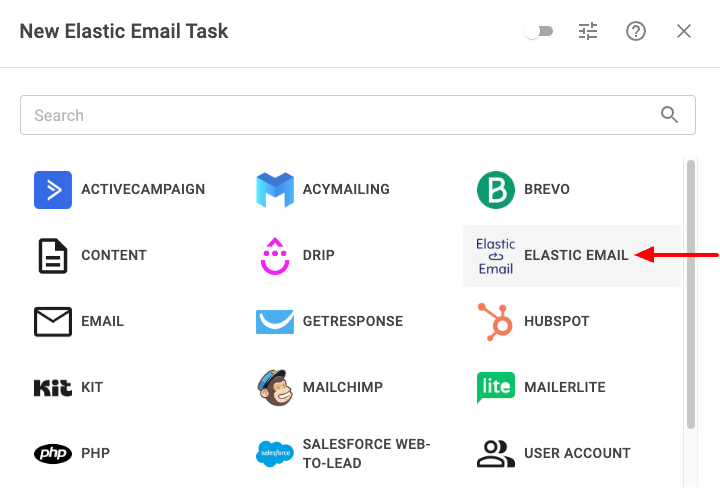720x499 pixels.
Task: Select the MAILCHIMP label
Action: tap(343, 387)
